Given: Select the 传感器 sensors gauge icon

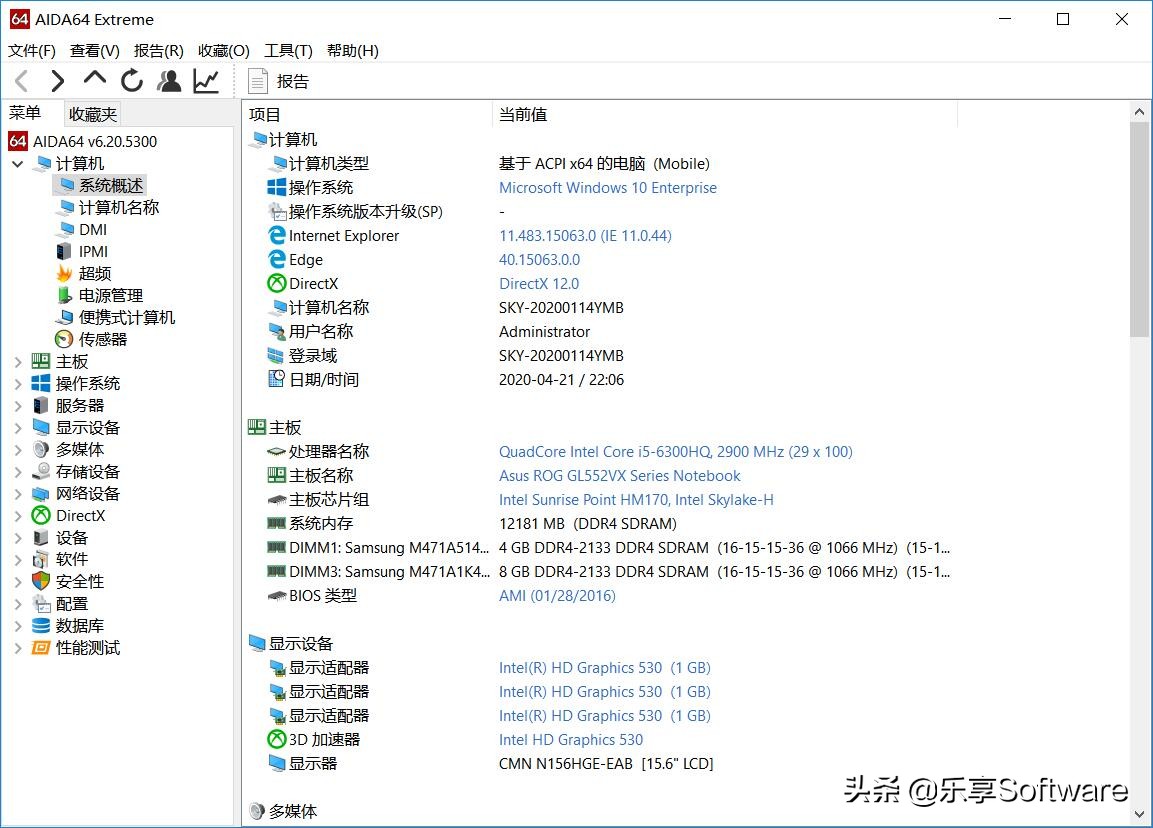Looking at the screenshot, I should point(62,339).
